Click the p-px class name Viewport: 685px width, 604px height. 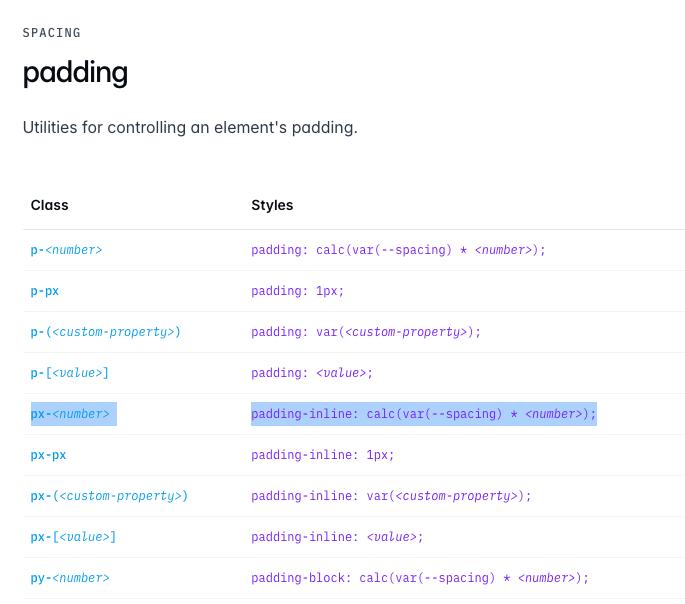(x=45, y=291)
